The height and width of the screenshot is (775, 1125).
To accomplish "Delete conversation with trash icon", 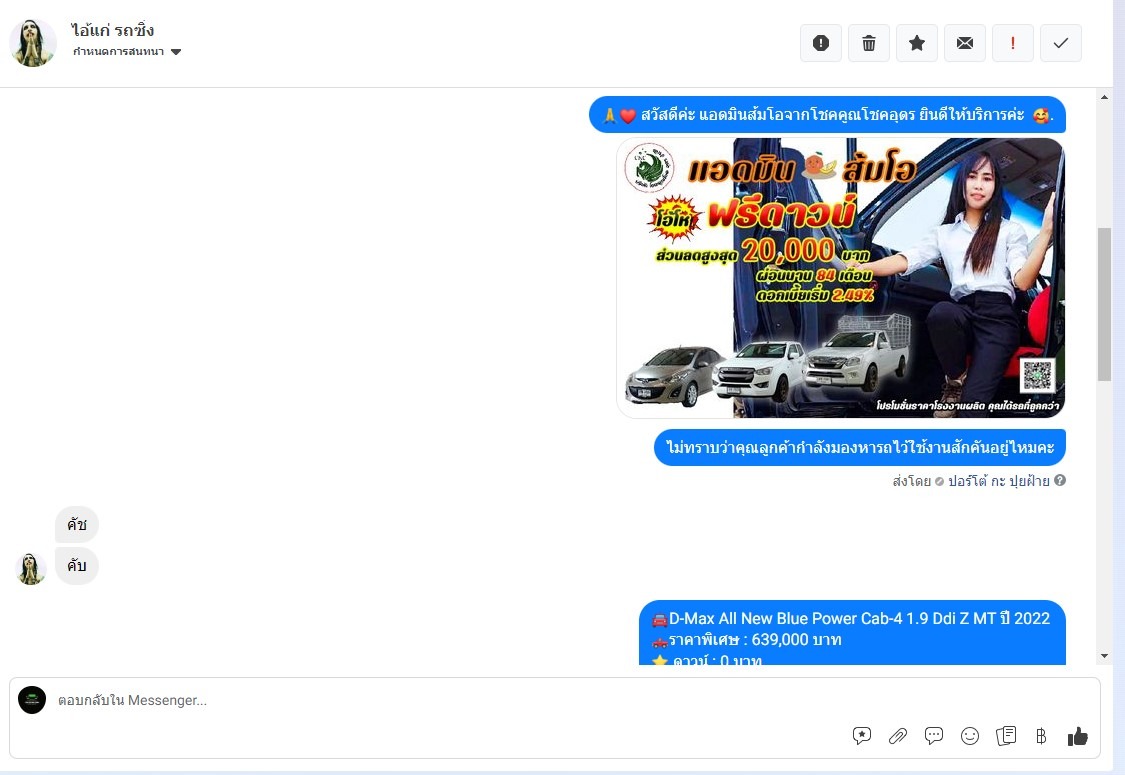I will [x=869, y=43].
